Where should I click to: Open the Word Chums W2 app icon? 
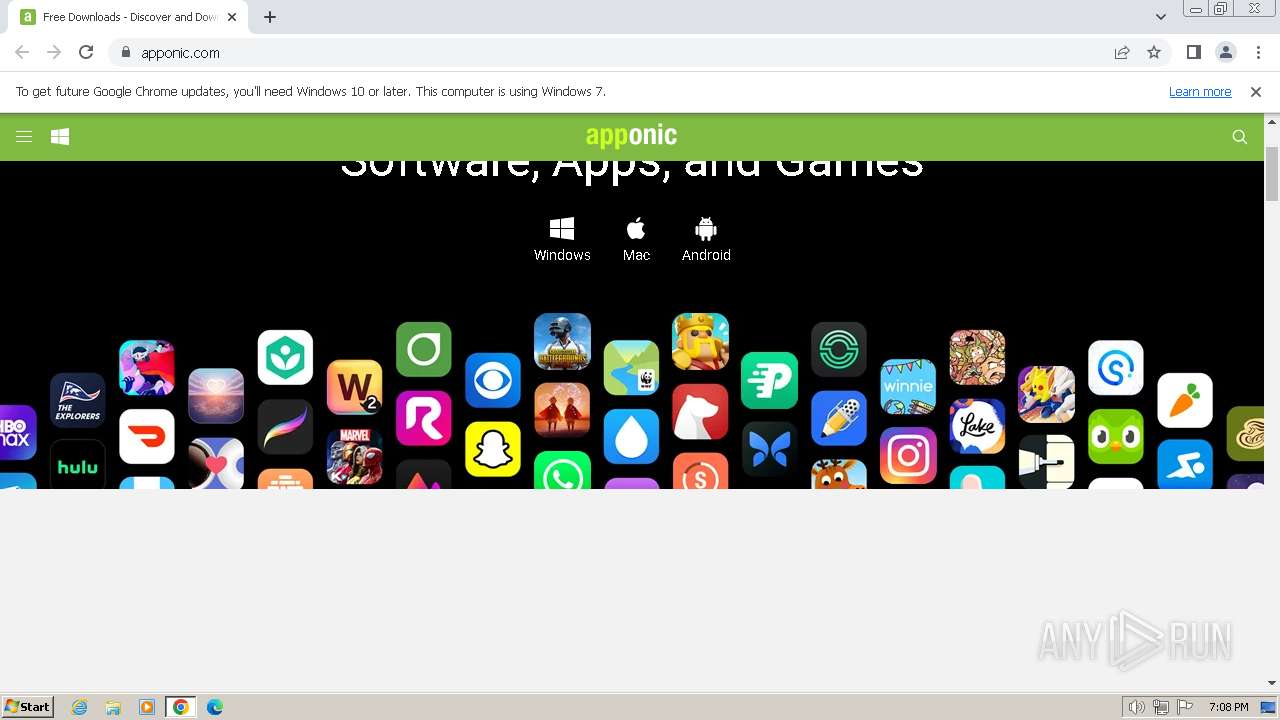(354, 387)
